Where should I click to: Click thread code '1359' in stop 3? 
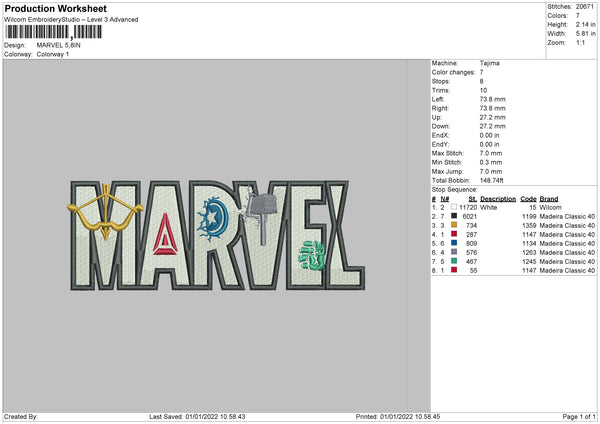coord(529,225)
